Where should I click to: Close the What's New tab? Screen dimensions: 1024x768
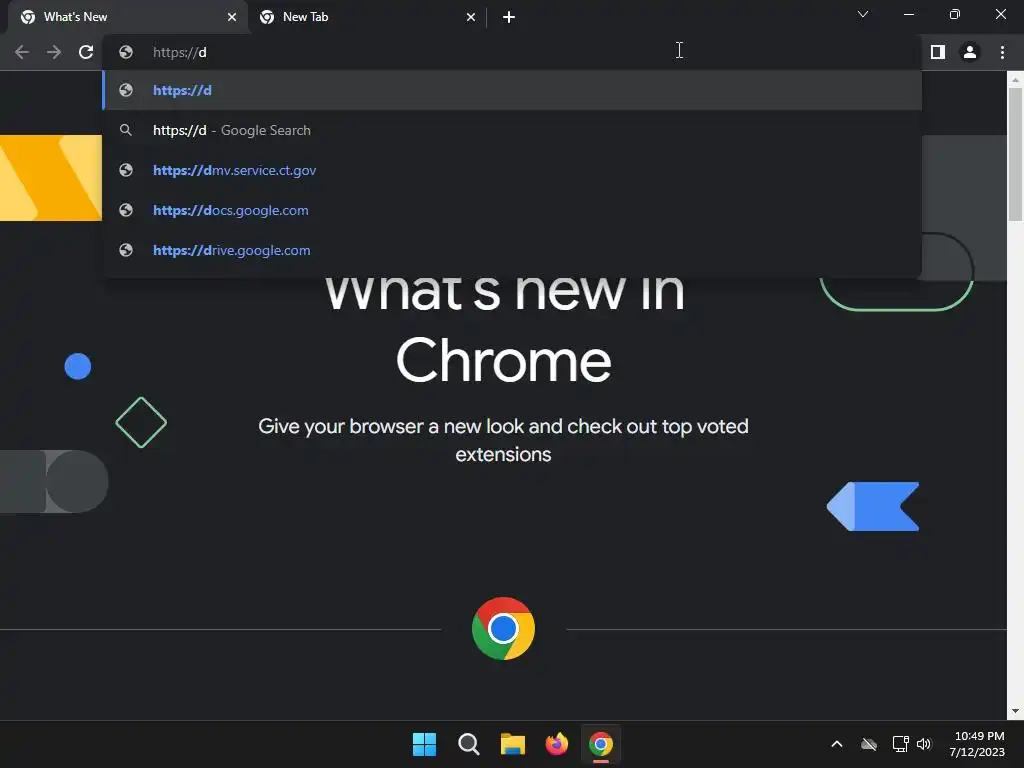tap(232, 17)
